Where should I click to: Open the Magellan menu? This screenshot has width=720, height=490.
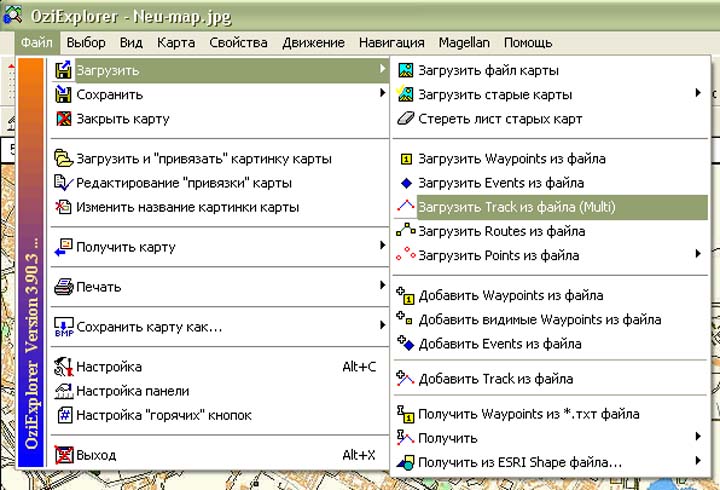pyautogui.click(x=464, y=43)
